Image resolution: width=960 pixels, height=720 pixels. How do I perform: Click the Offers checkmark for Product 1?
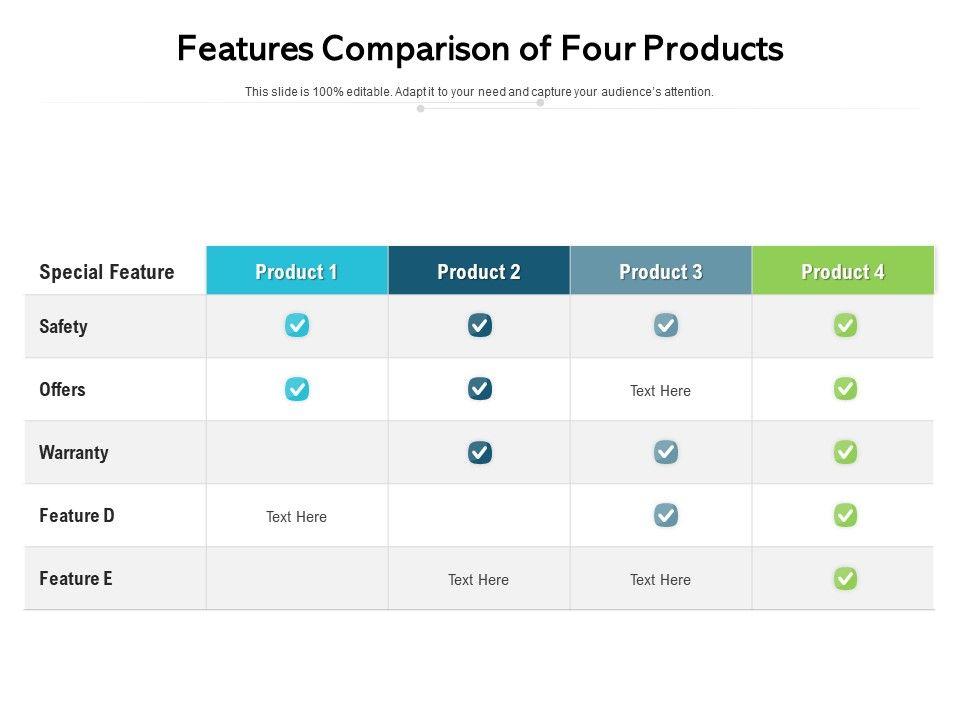pos(297,389)
